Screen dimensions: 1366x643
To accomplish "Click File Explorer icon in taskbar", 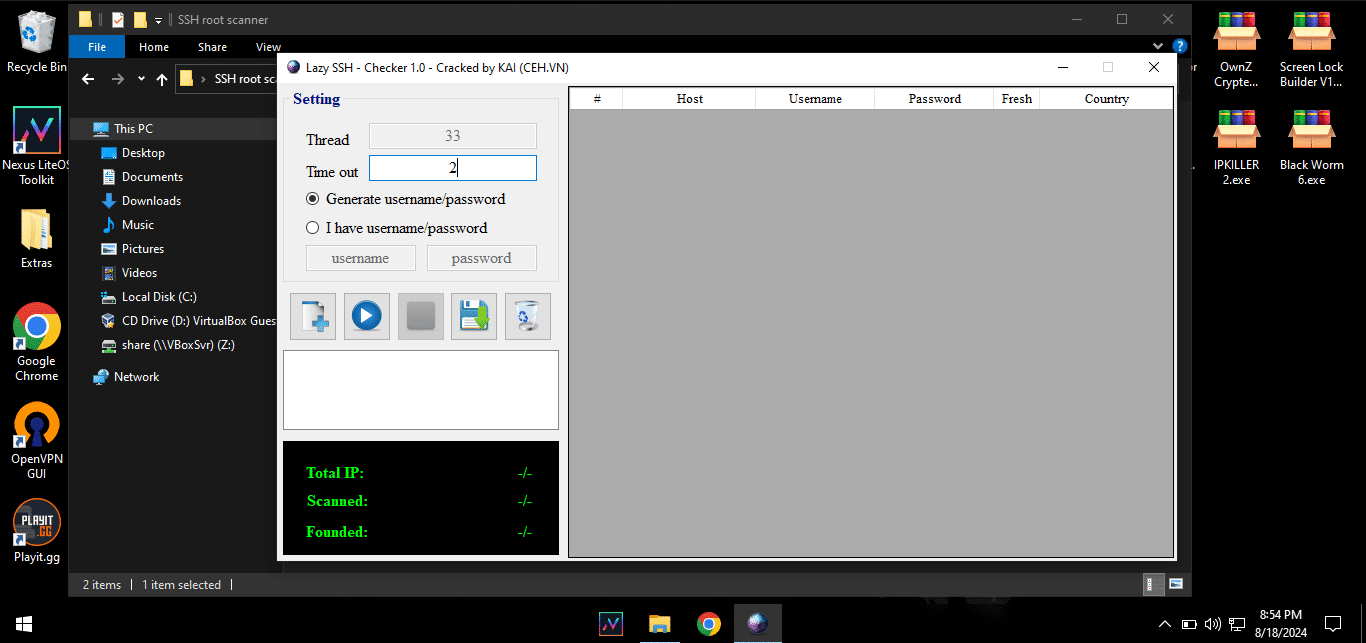I will coord(659,624).
